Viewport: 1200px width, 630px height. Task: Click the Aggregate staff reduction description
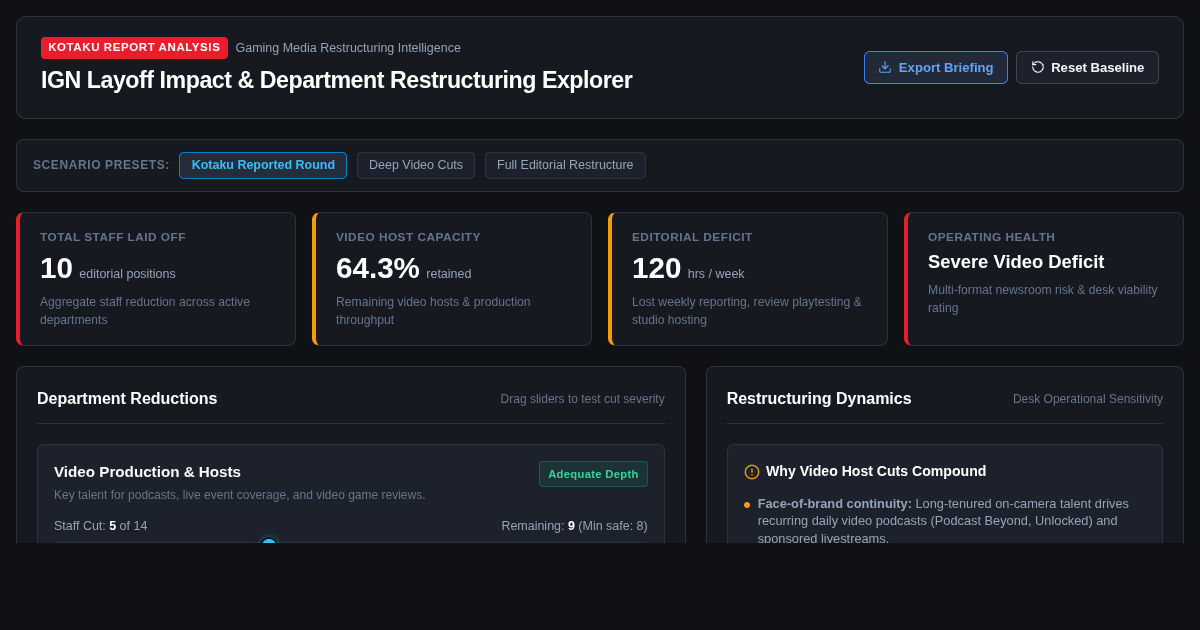[145, 311]
